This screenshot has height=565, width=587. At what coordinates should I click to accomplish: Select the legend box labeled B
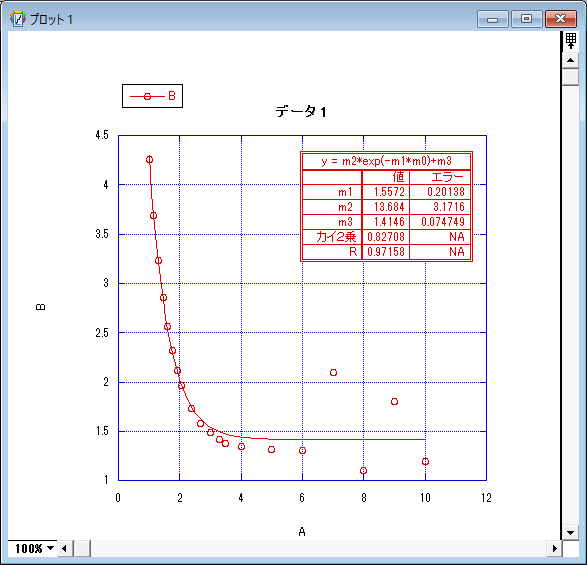pos(152,96)
